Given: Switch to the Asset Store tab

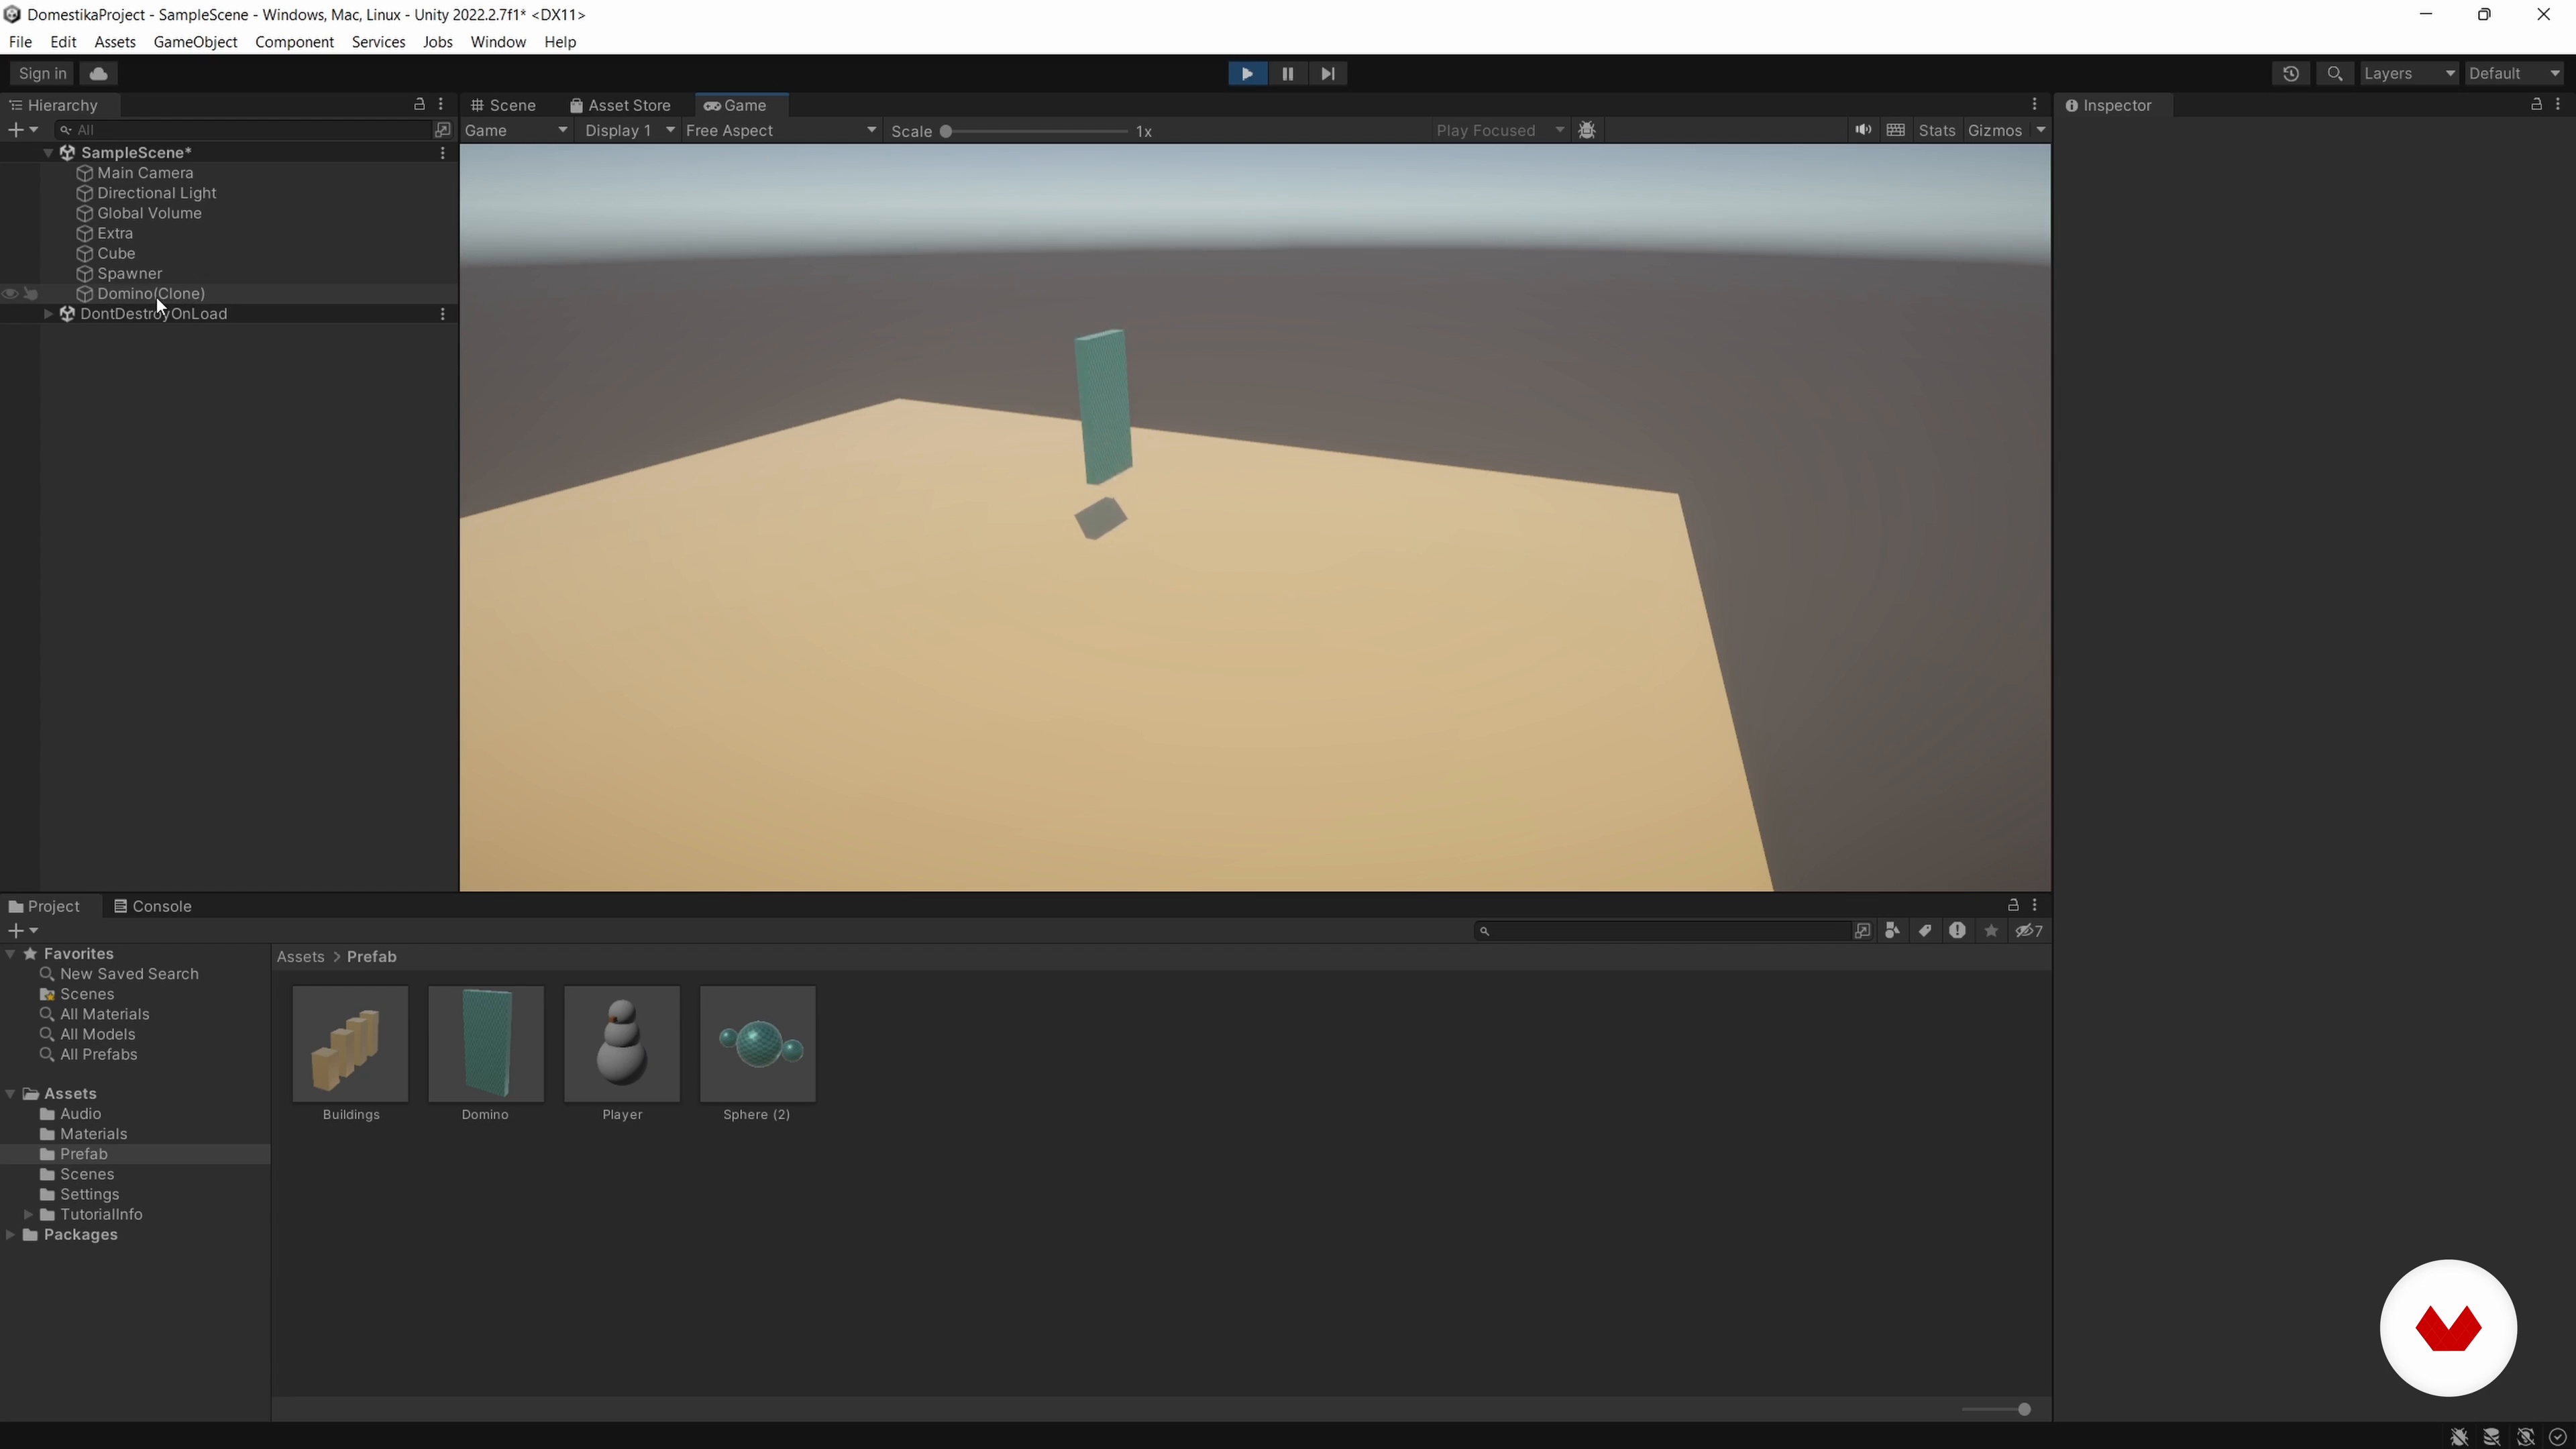Looking at the screenshot, I should pyautogui.click(x=620, y=105).
